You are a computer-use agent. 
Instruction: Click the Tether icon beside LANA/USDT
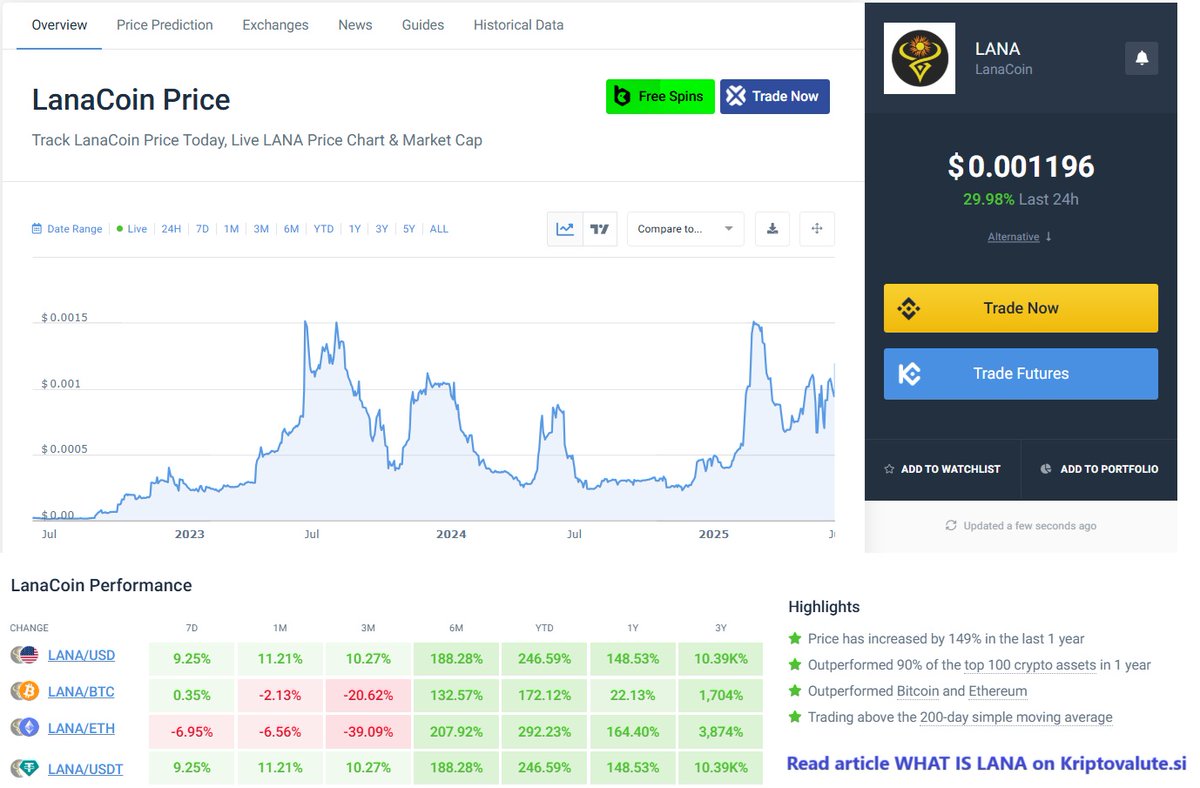(x=28, y=768)
